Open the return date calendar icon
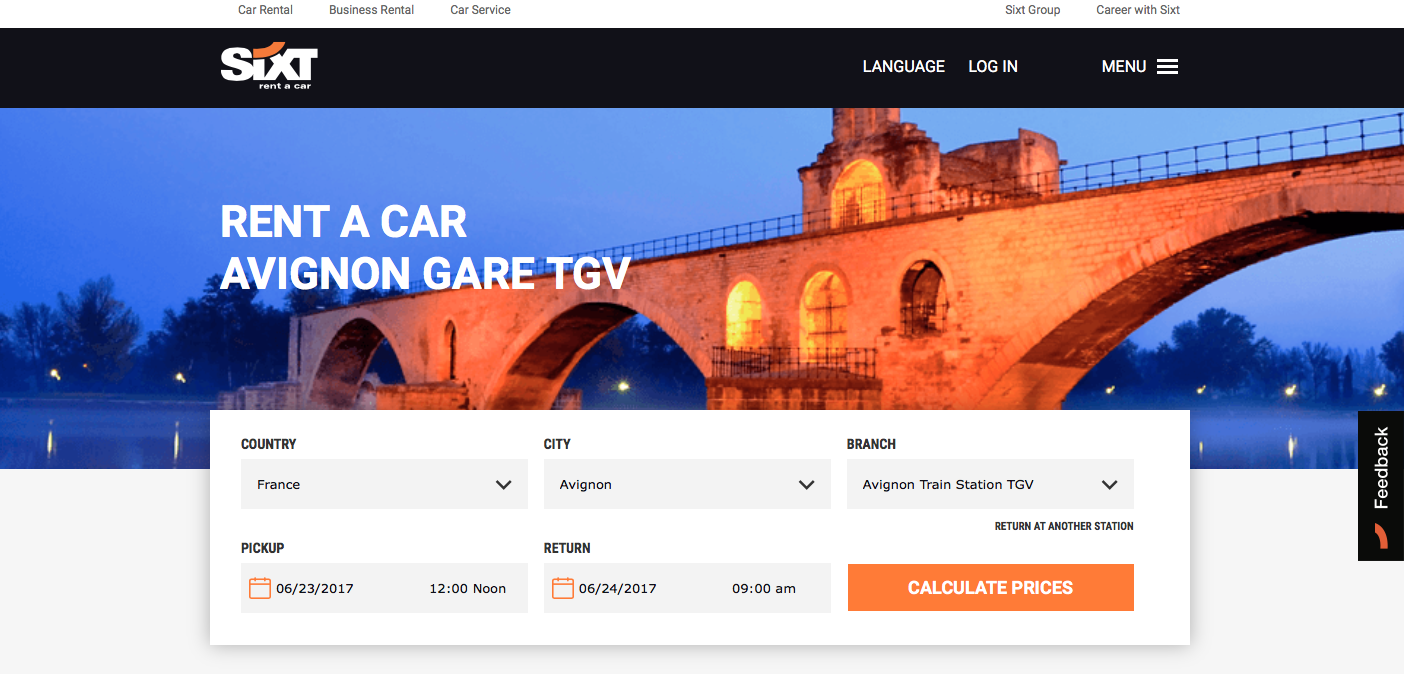Screen dimensions: 1404x674 click(563, 588)
